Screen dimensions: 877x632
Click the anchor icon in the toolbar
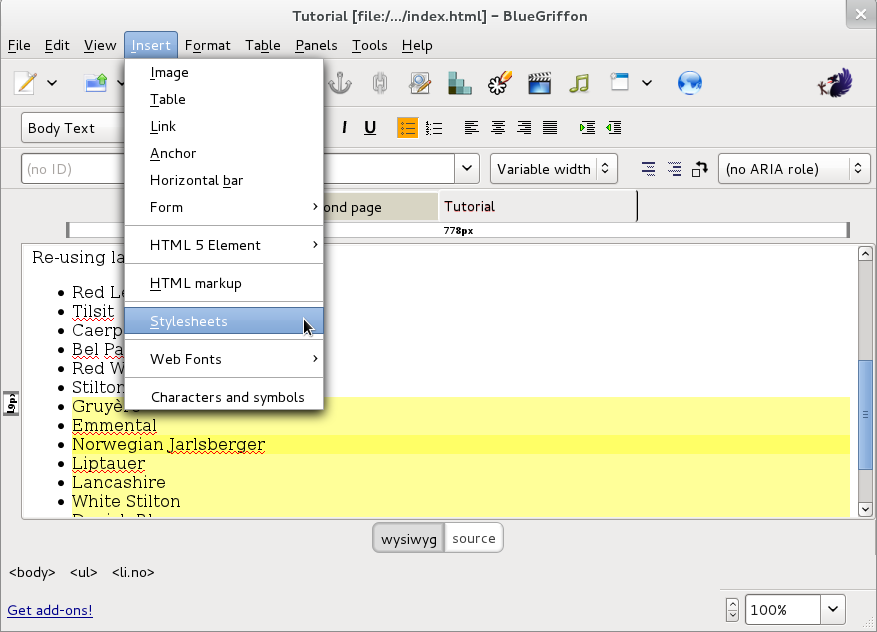coord(342,84)
